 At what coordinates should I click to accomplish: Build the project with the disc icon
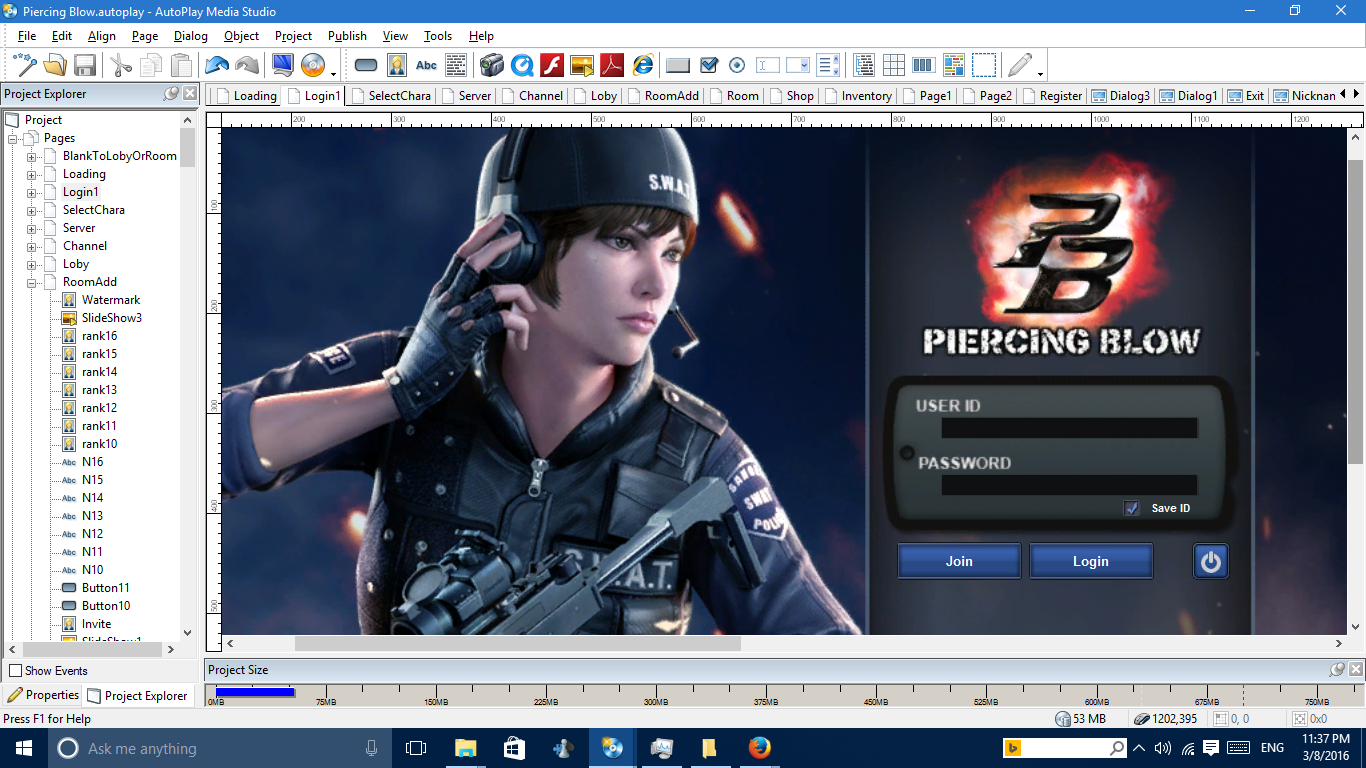tap(313, 66)
